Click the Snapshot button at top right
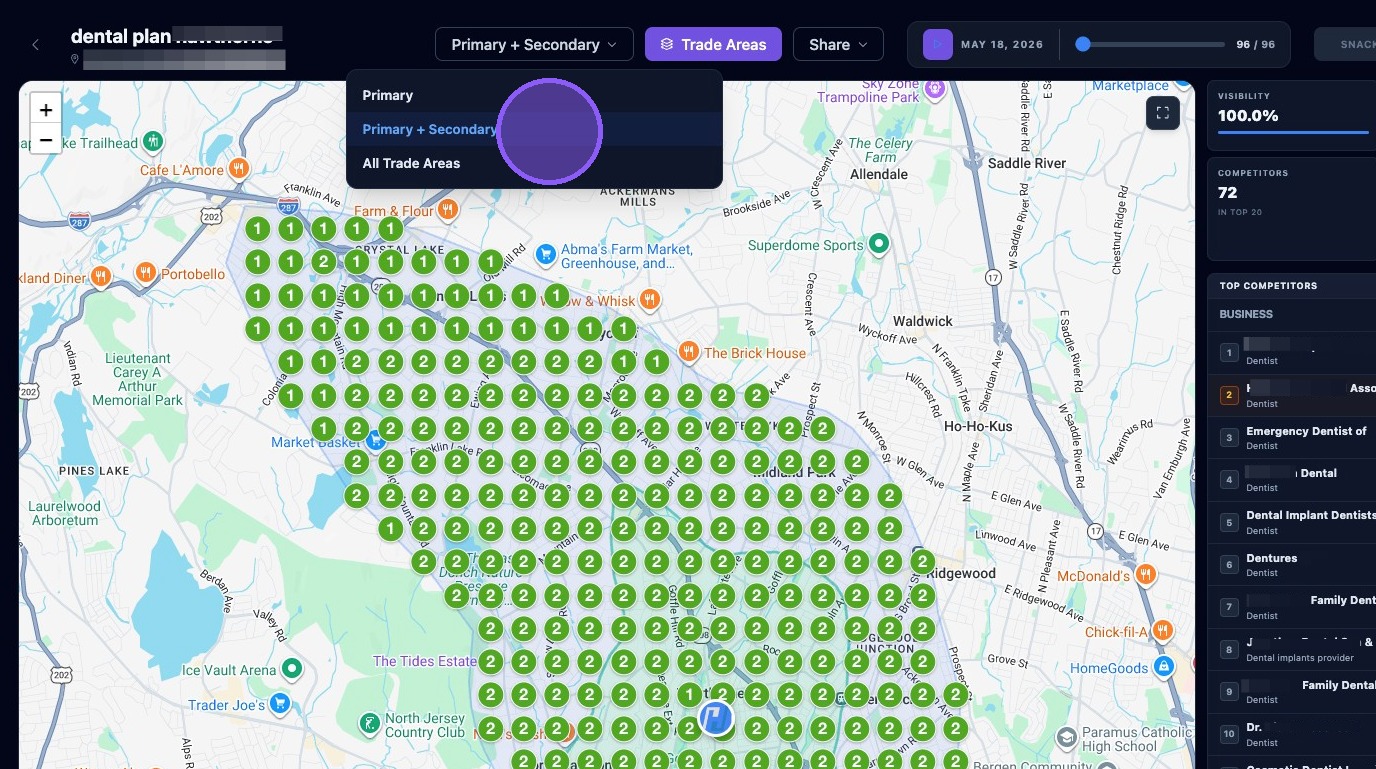This screenshot has height=769, width=1376. (1345, 44)
